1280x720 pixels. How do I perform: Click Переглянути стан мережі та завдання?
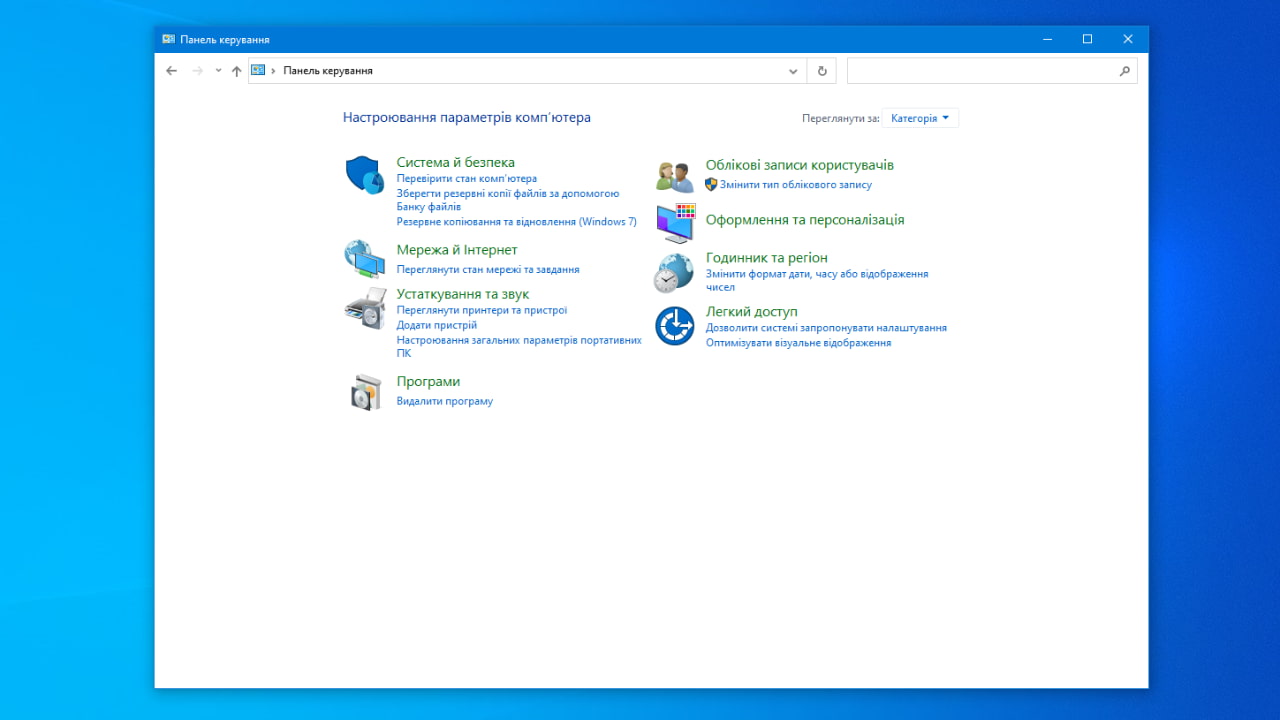tap(488, 270)
